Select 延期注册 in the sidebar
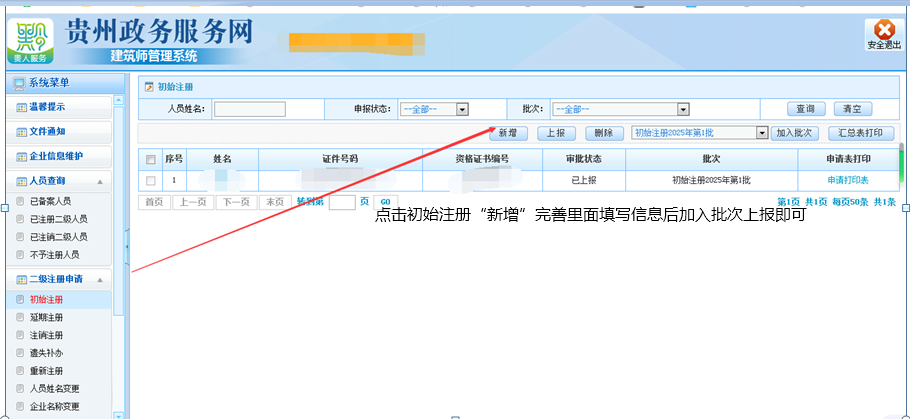 click(46, 317)
